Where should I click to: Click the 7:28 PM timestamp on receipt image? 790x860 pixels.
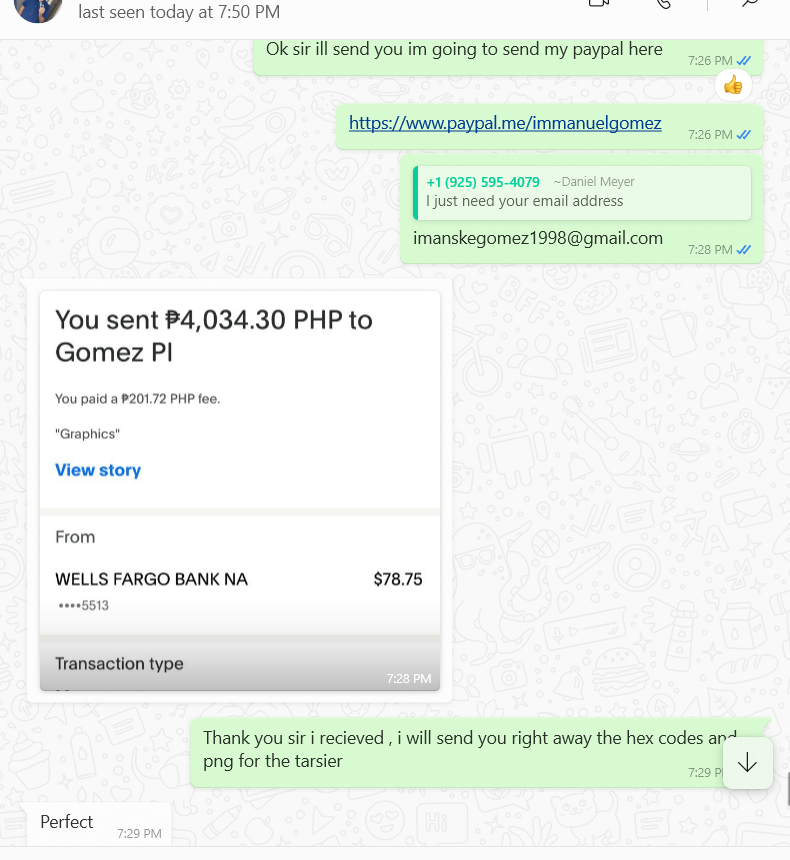tap(409, 679)
